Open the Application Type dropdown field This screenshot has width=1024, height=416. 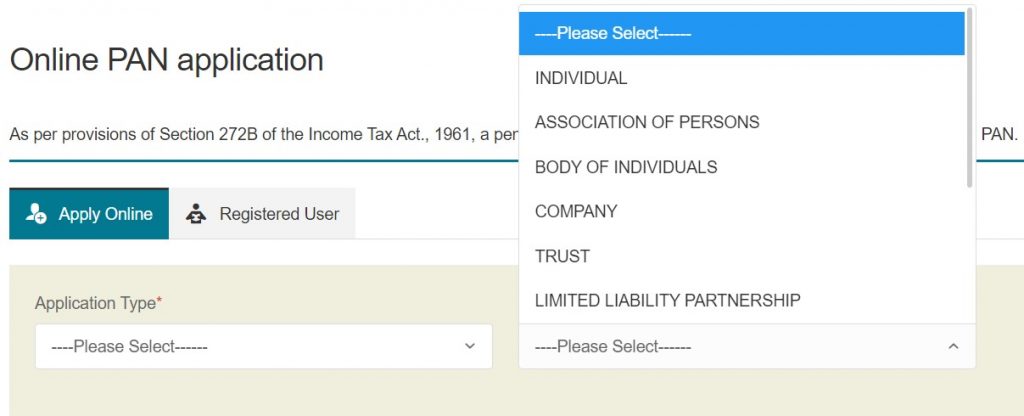(x=264, y=346)
